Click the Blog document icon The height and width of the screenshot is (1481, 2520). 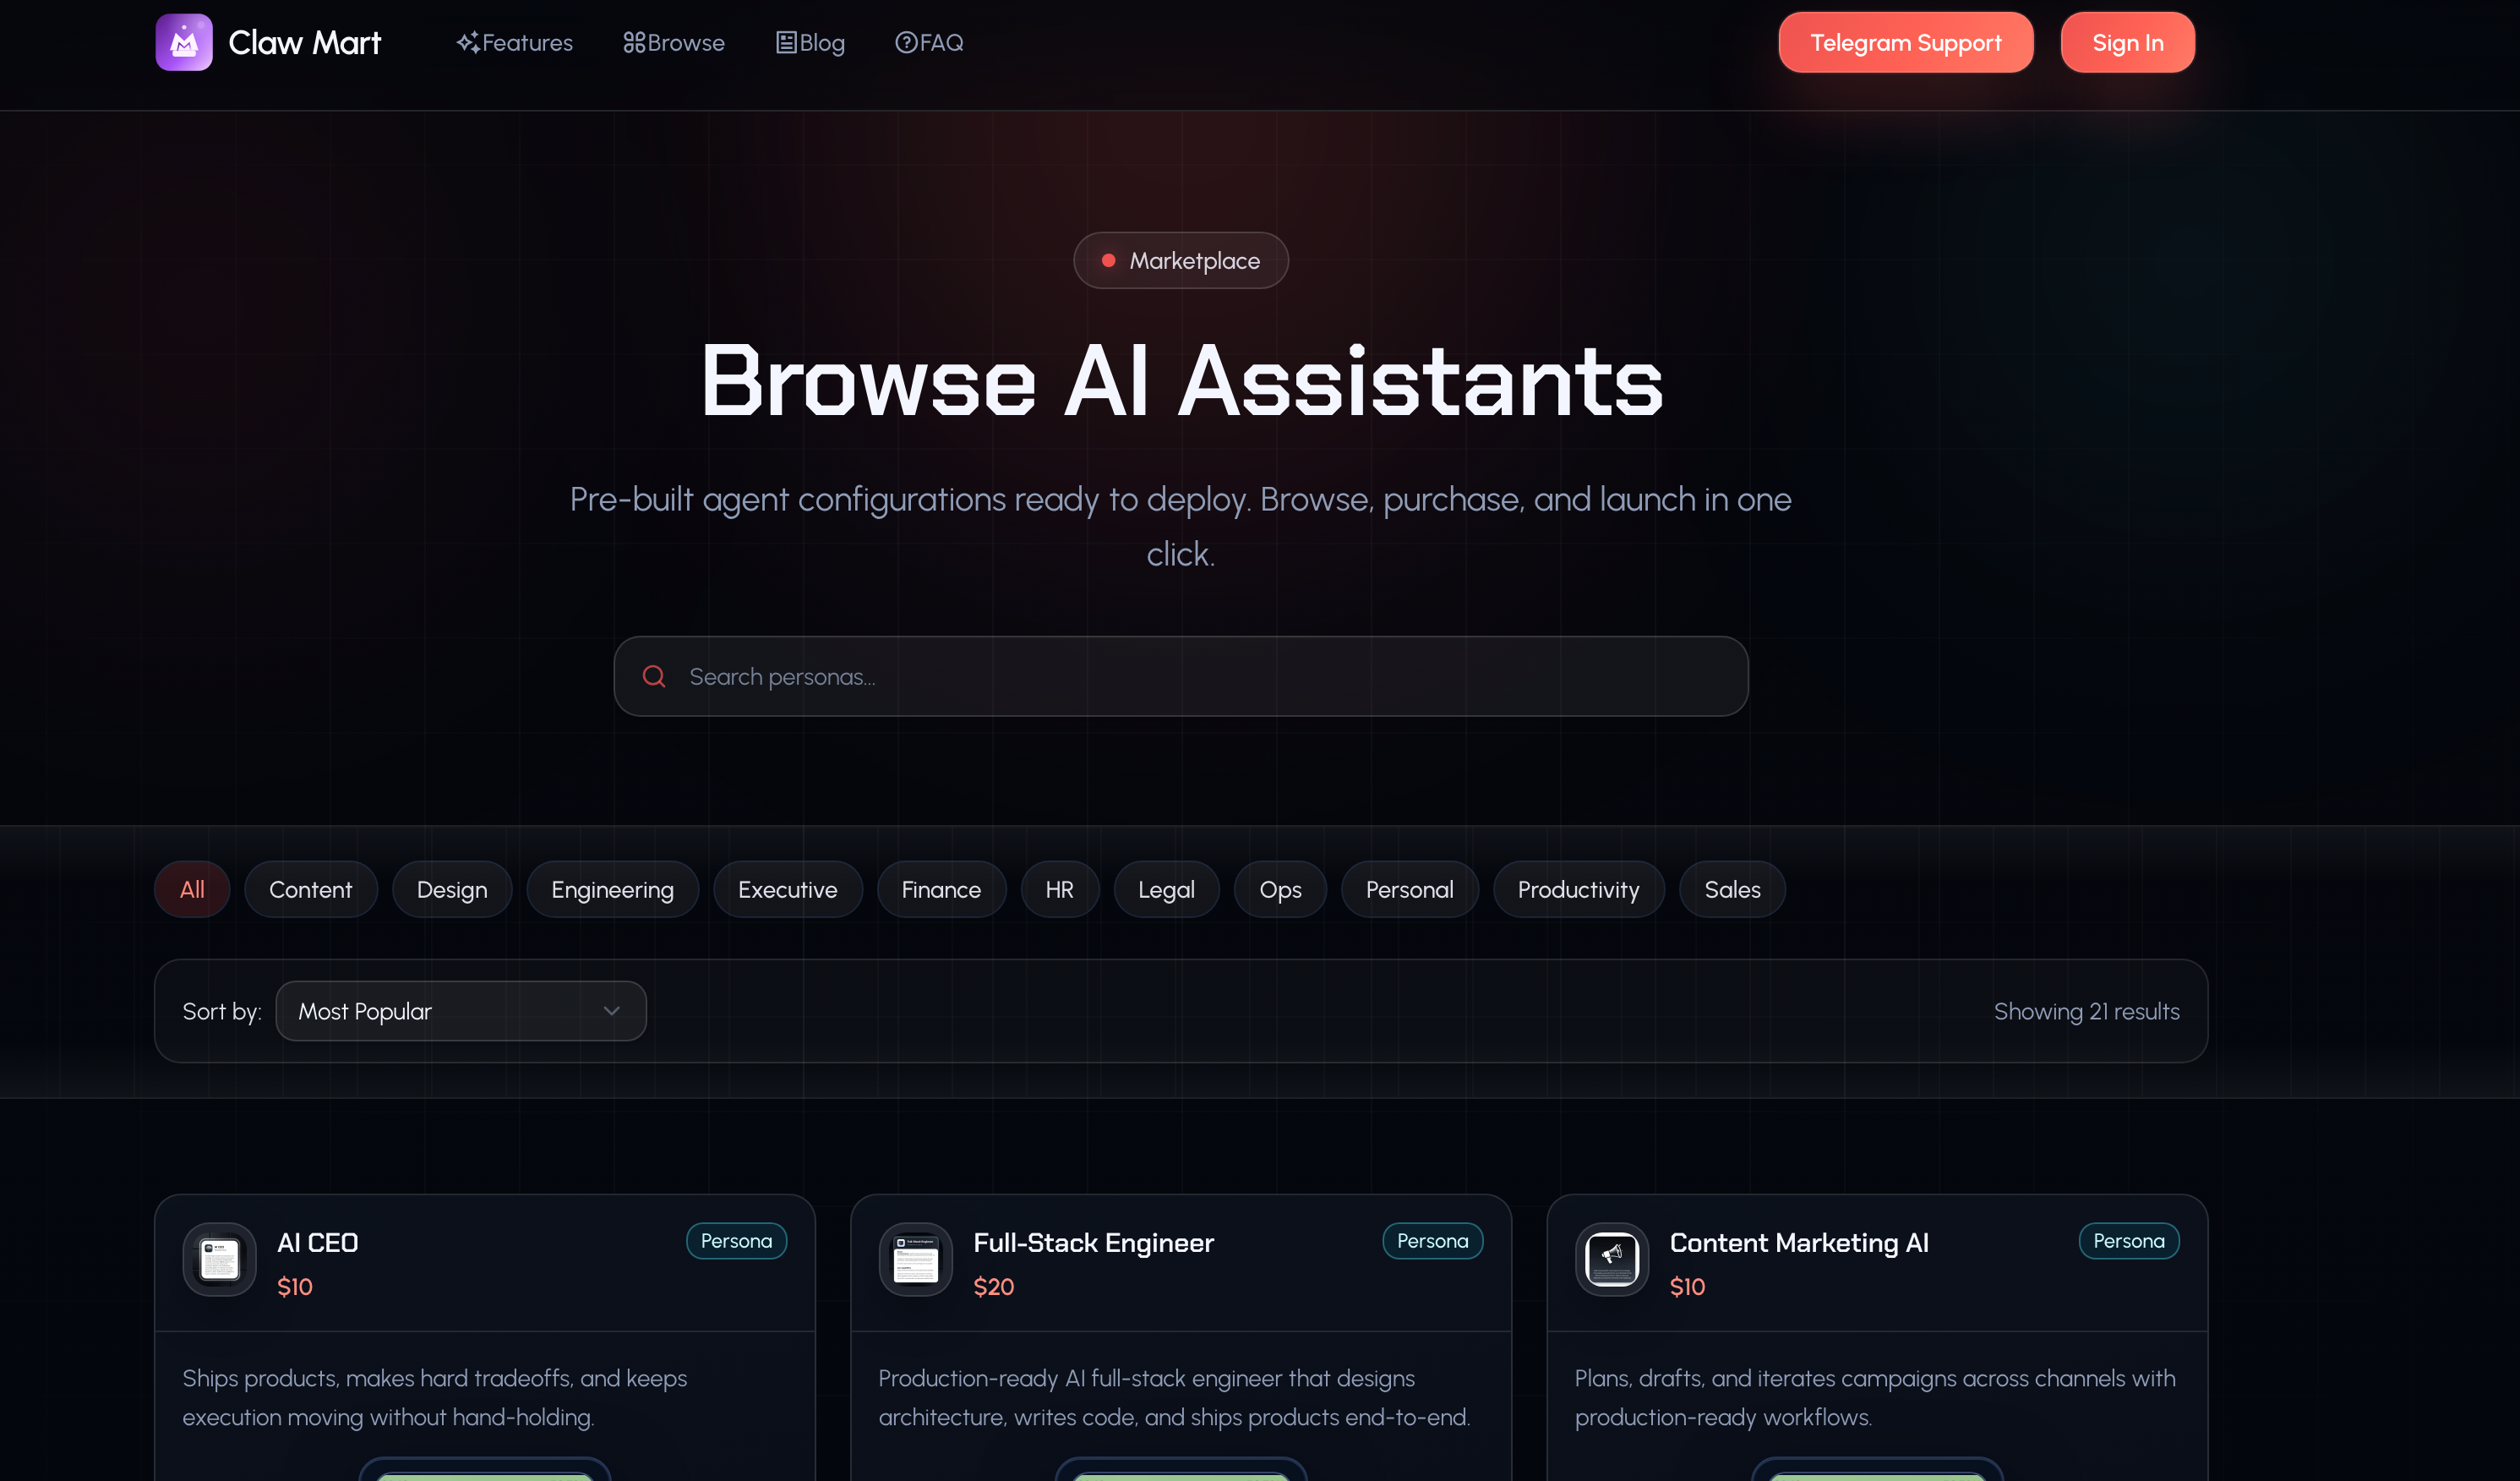click(x=785, y=42)
